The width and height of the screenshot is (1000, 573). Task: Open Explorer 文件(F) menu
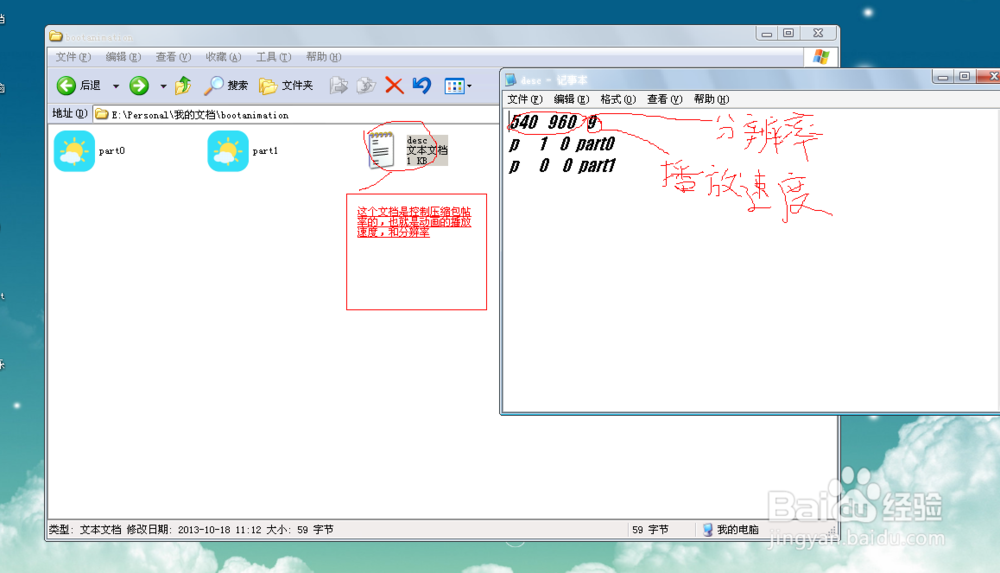(x=73, y=57)
